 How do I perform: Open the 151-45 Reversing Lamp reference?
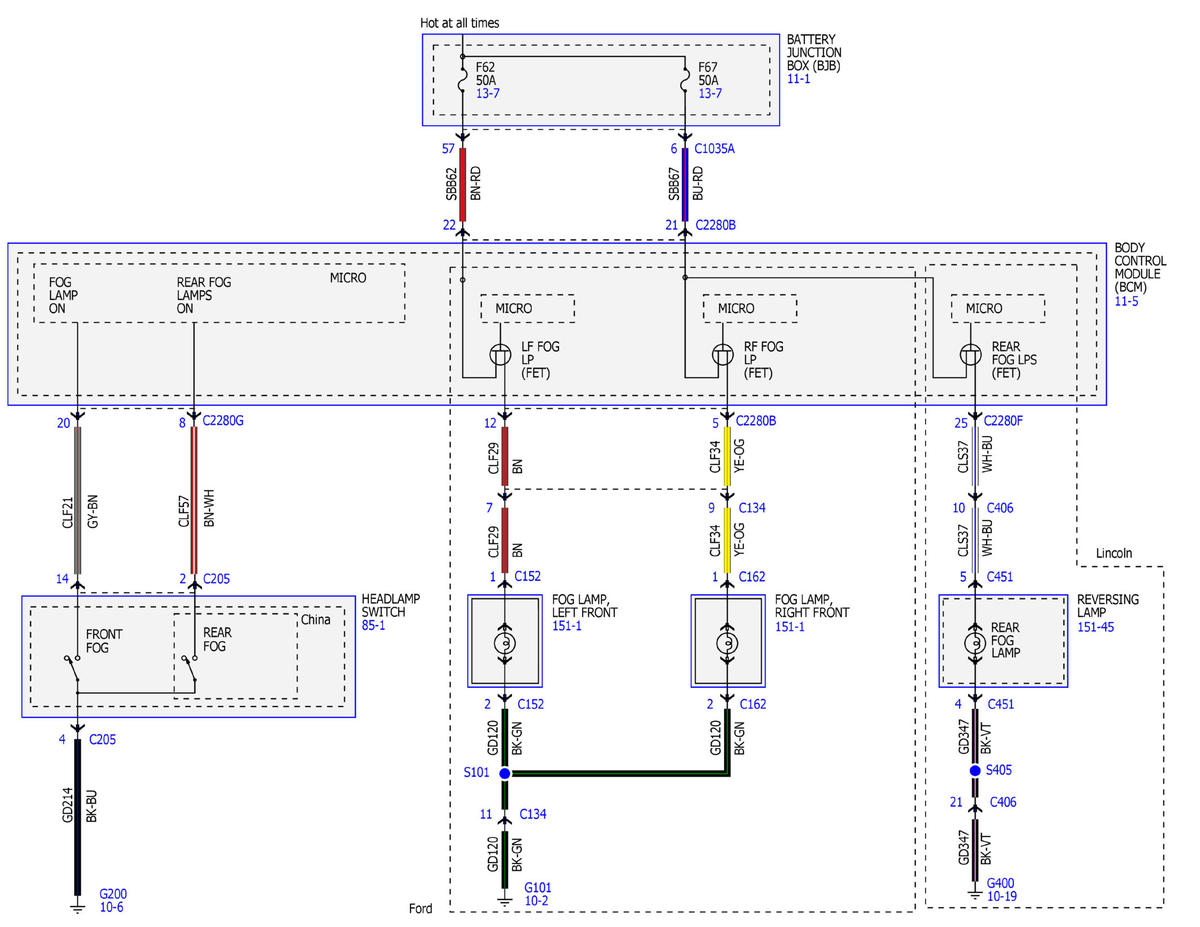pos(1096,627)
